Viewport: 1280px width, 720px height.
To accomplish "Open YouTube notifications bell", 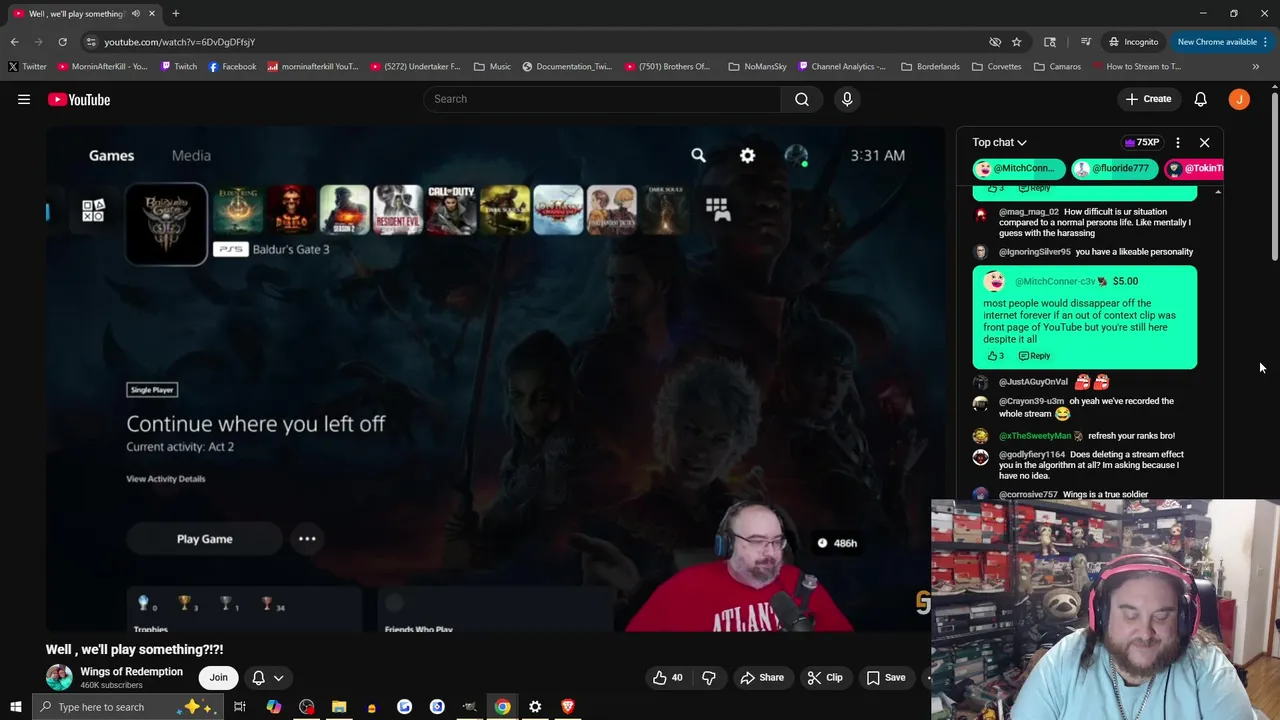I will point(1200,99).
